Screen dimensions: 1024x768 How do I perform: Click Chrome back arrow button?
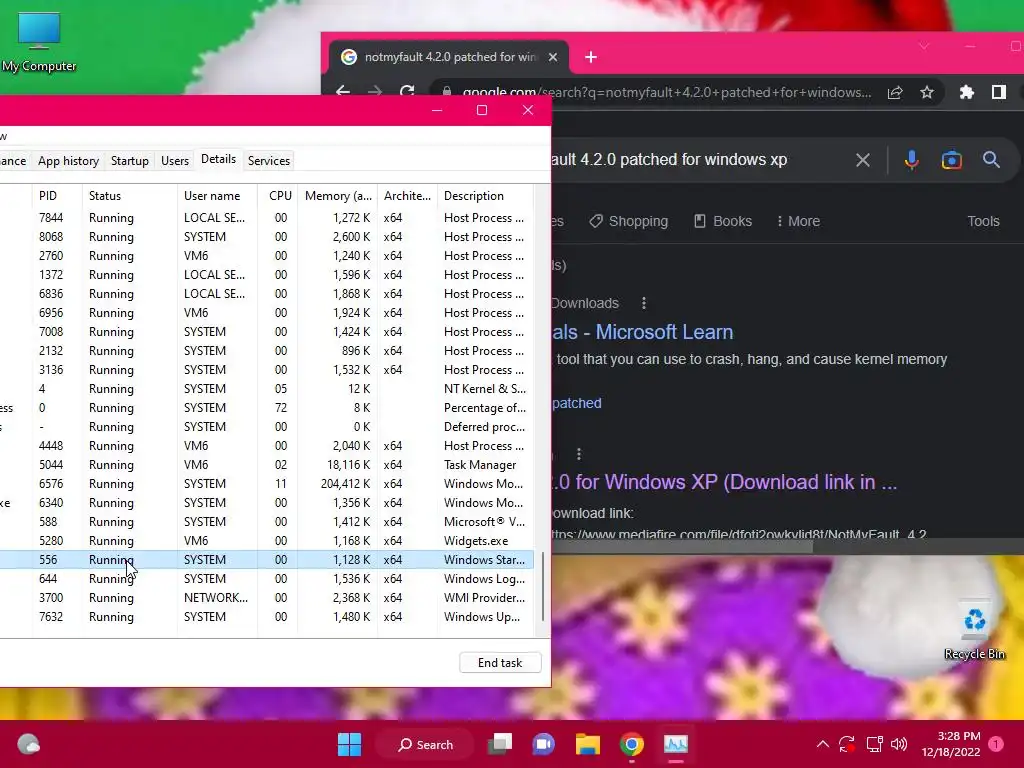coord(343,91)
